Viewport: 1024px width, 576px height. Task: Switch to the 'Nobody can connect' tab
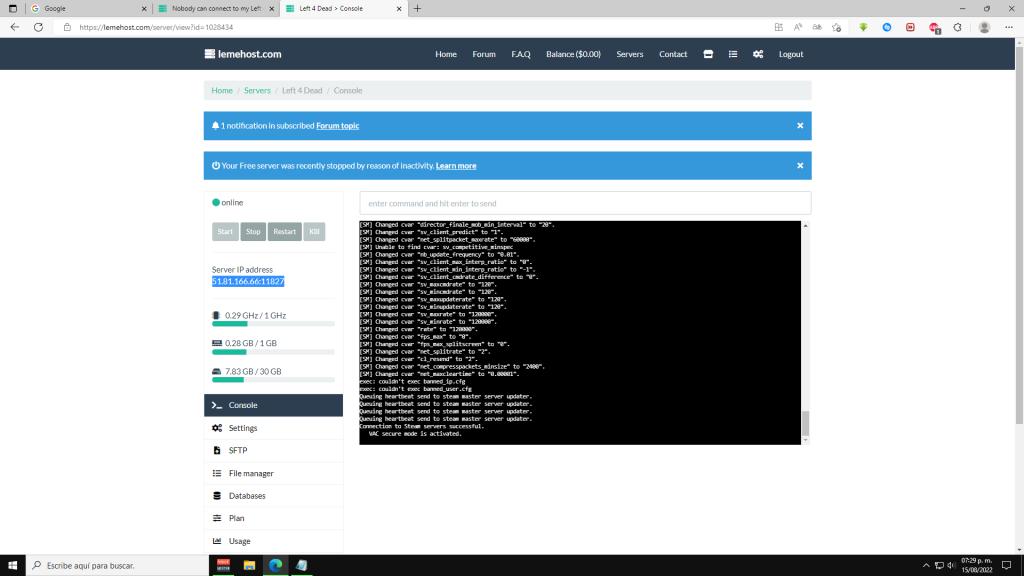point(216,8)
